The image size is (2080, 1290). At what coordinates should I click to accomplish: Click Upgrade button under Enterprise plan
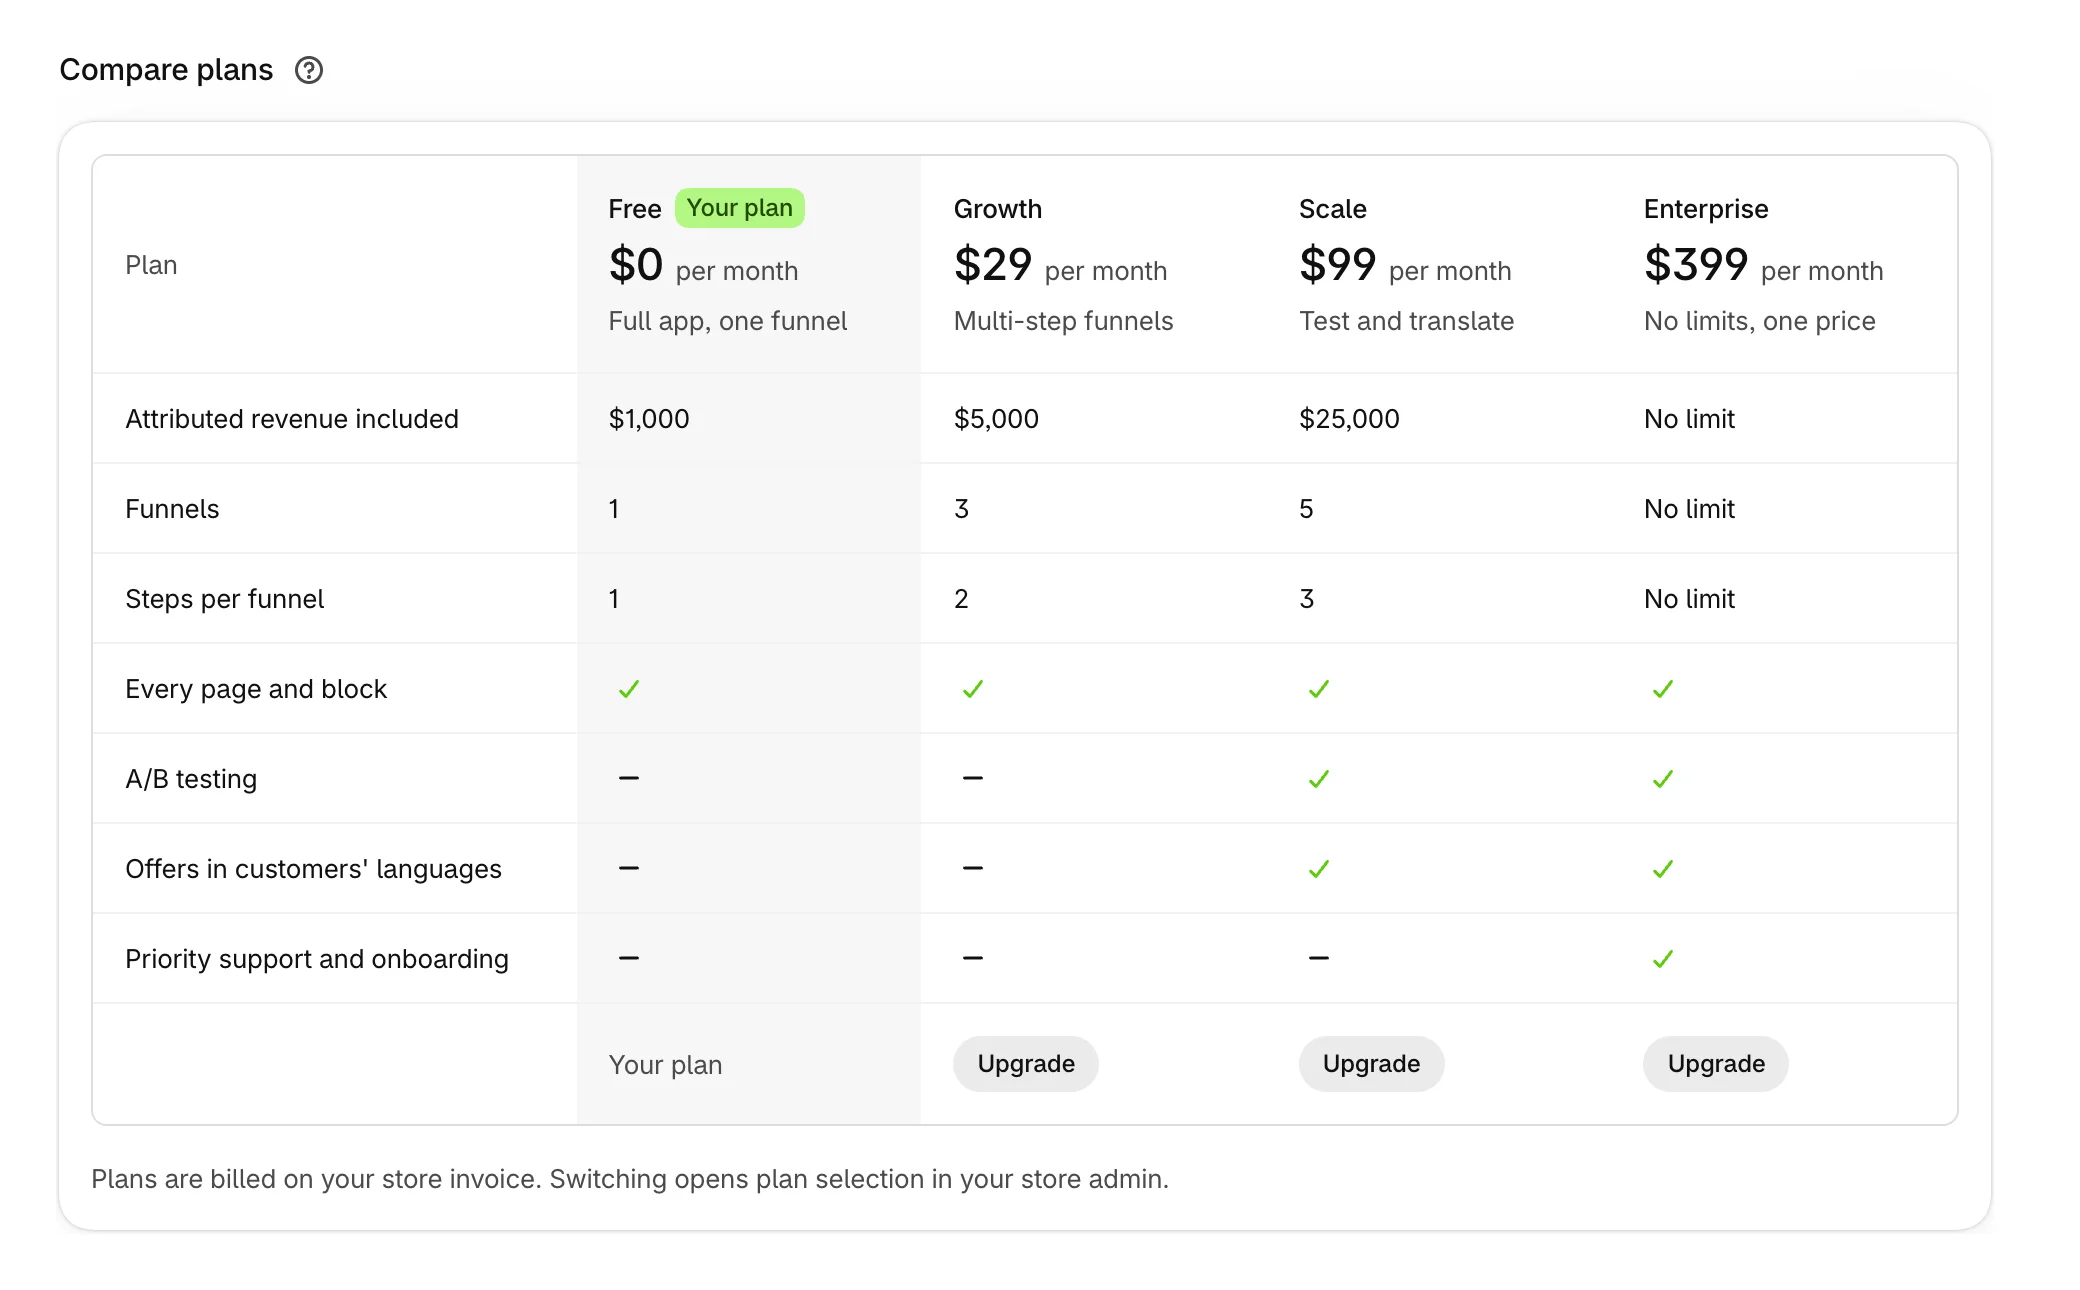coord(1716,1064)
